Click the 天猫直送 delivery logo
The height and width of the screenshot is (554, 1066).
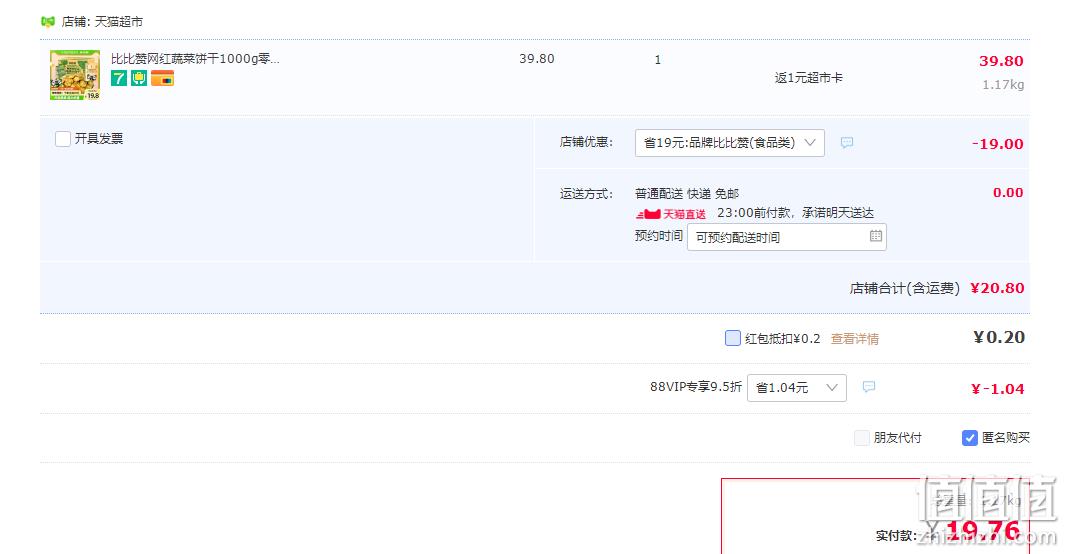click(x=671, y=214)
